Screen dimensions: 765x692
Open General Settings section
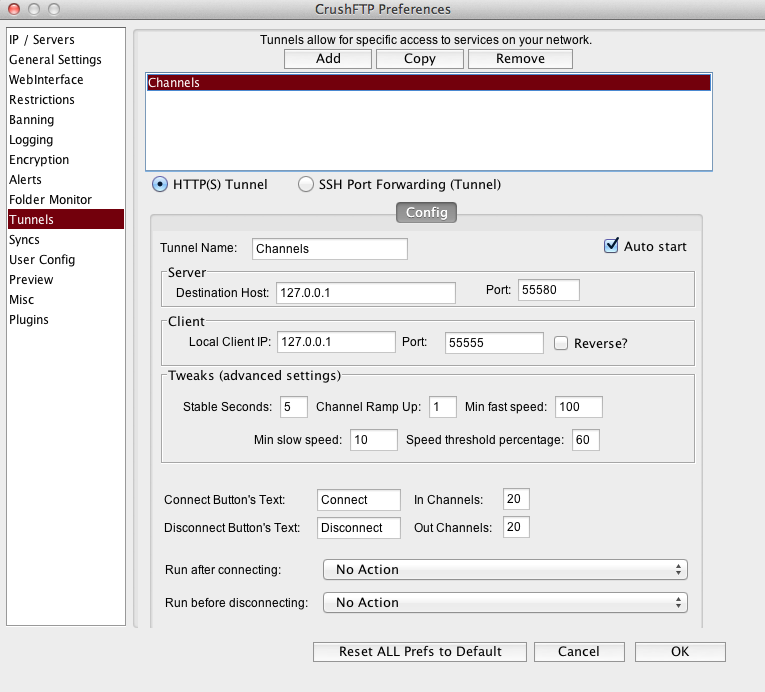[65, 60]
